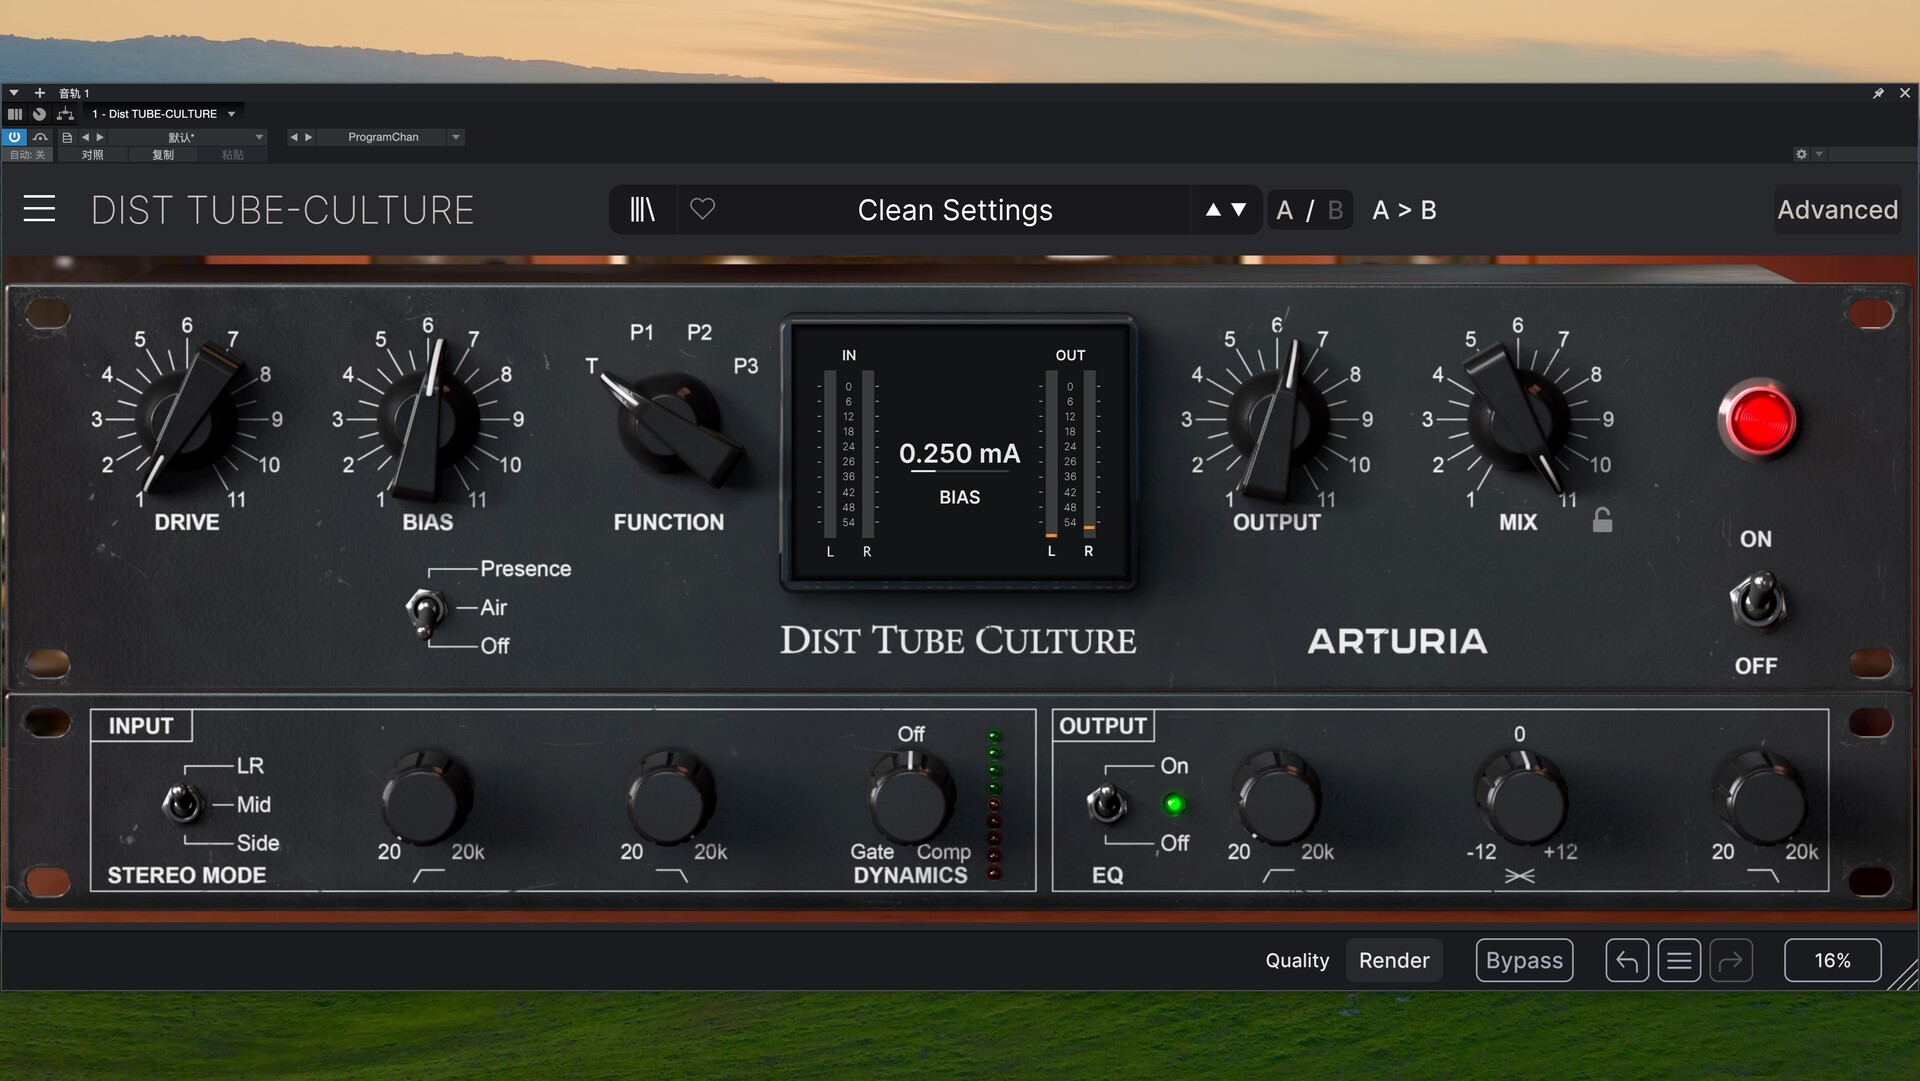The image size is (1920, 1081).
Task: Toggle automation mode 自动: 关
Action: (x=28, y=155)
